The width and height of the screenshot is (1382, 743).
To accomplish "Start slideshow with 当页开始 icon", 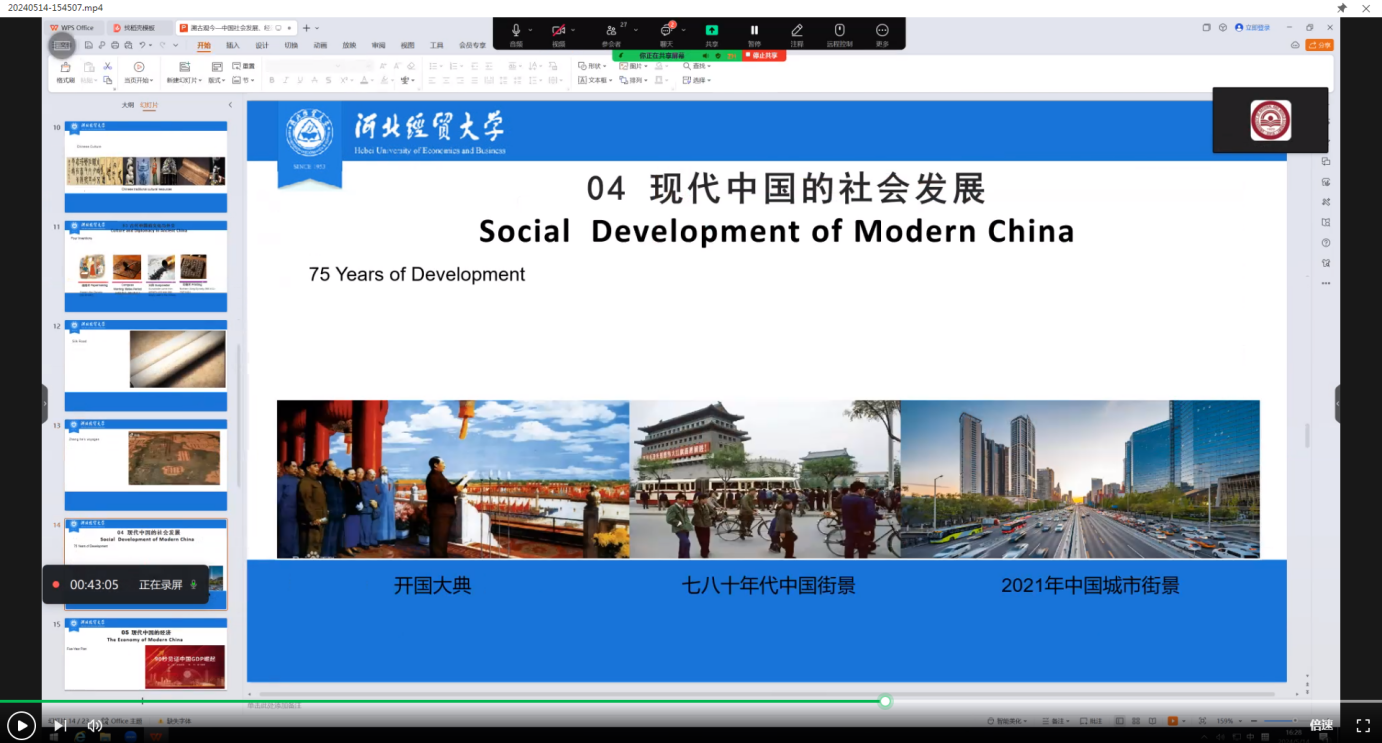I will [x=139, y=67].
